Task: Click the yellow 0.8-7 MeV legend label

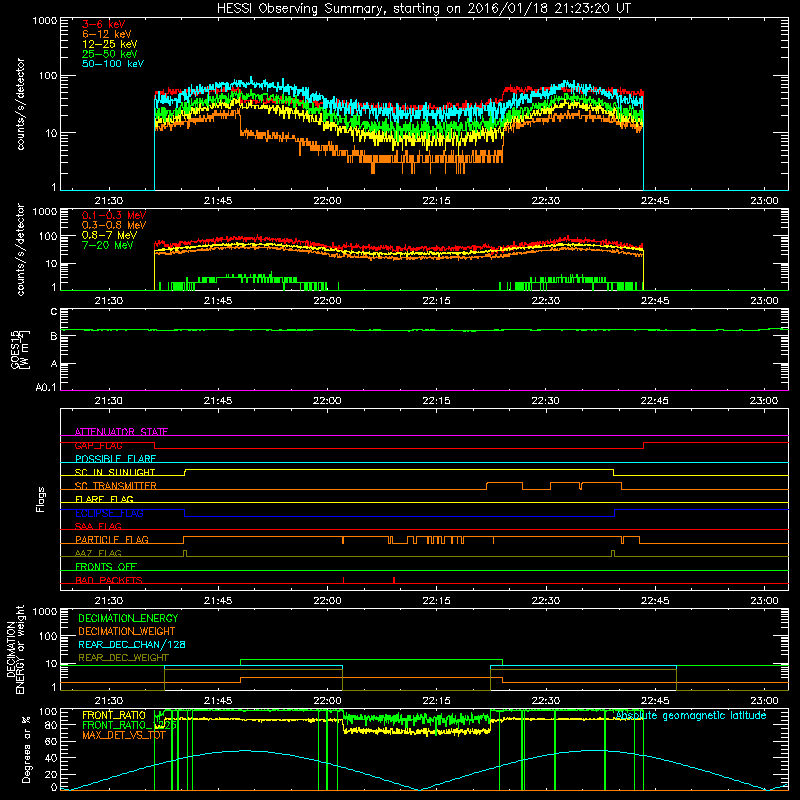Action: tap(109, 235)
